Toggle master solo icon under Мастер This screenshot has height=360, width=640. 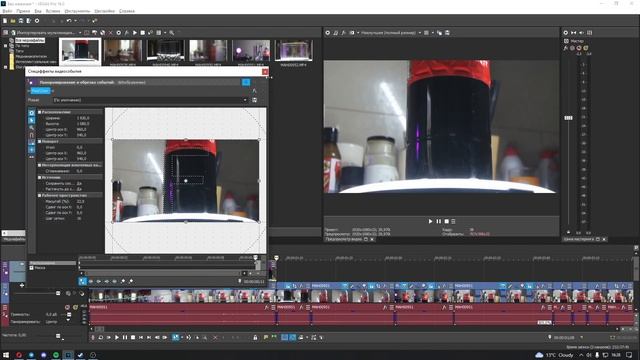pos(586,48)
